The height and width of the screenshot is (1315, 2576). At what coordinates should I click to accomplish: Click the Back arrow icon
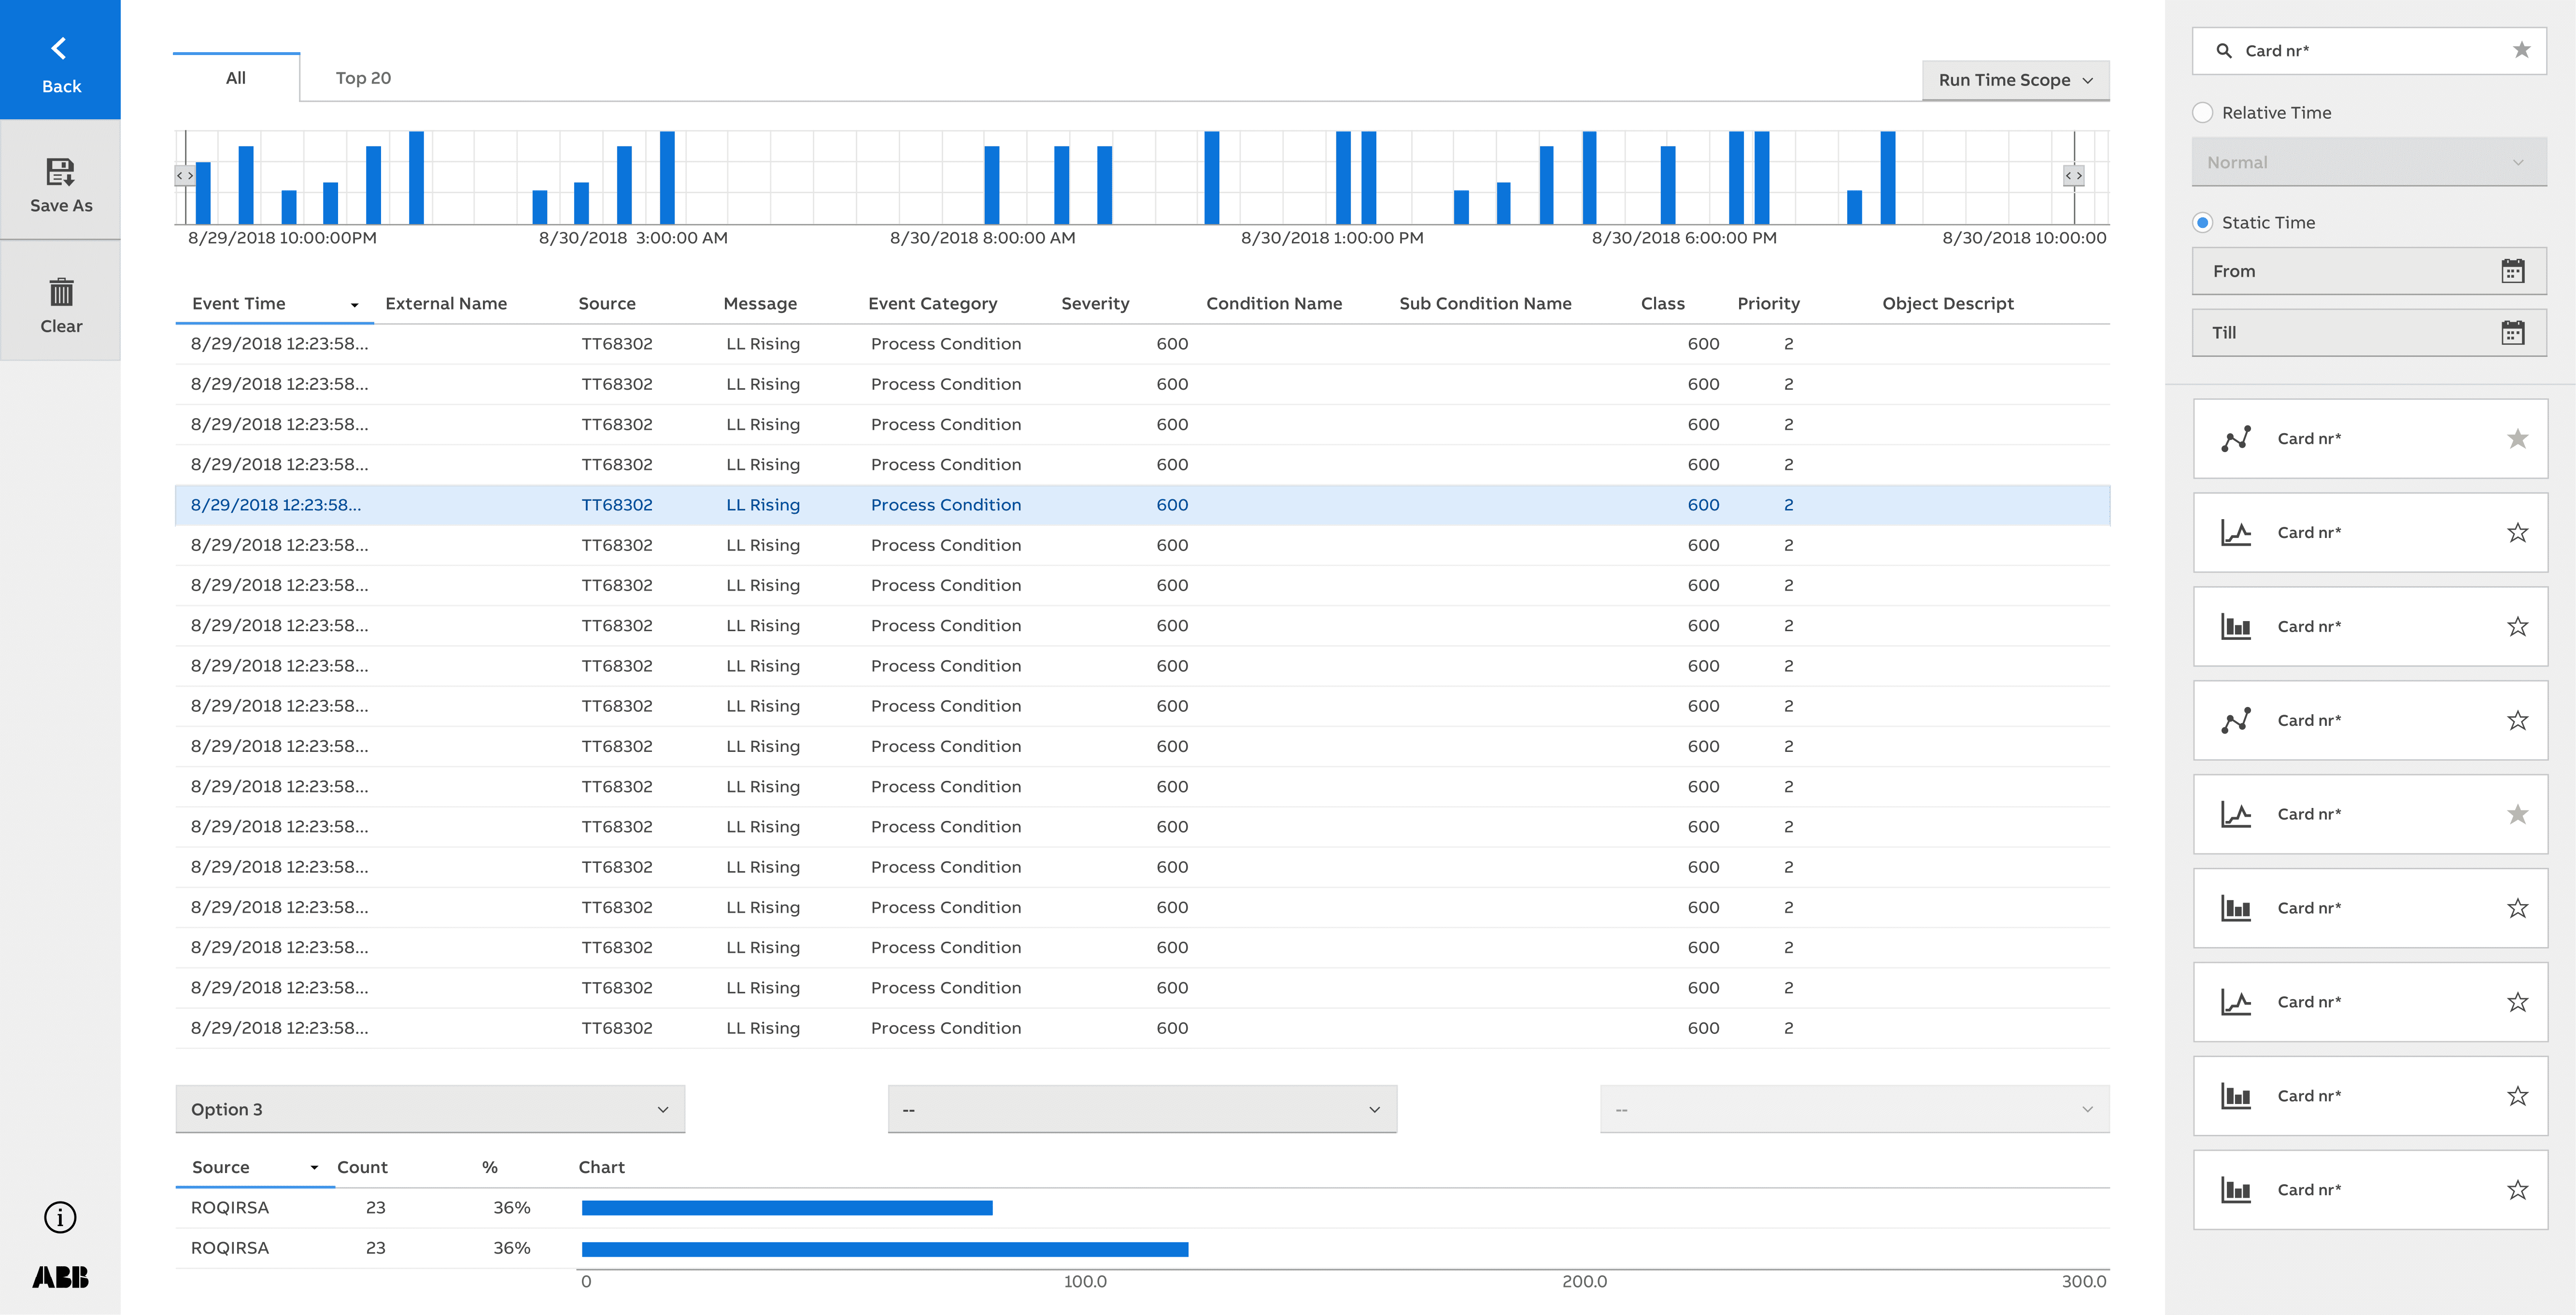[x=59, y=48]
